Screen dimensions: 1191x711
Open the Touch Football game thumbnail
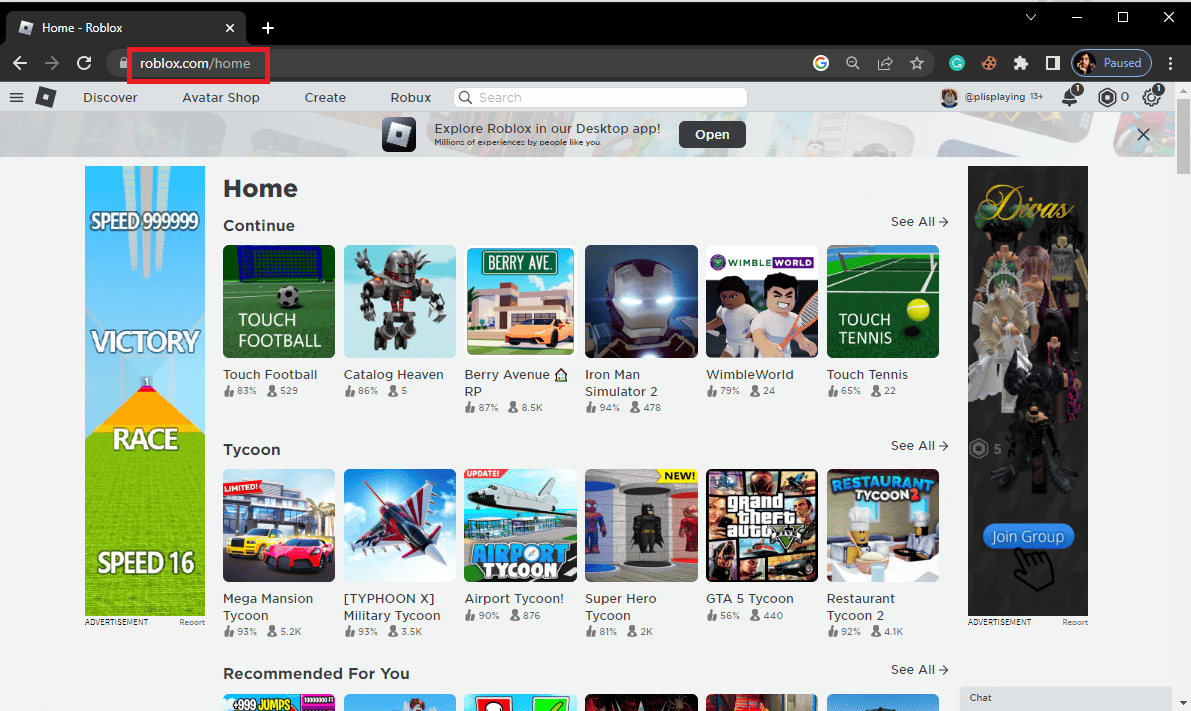point(279,301)
